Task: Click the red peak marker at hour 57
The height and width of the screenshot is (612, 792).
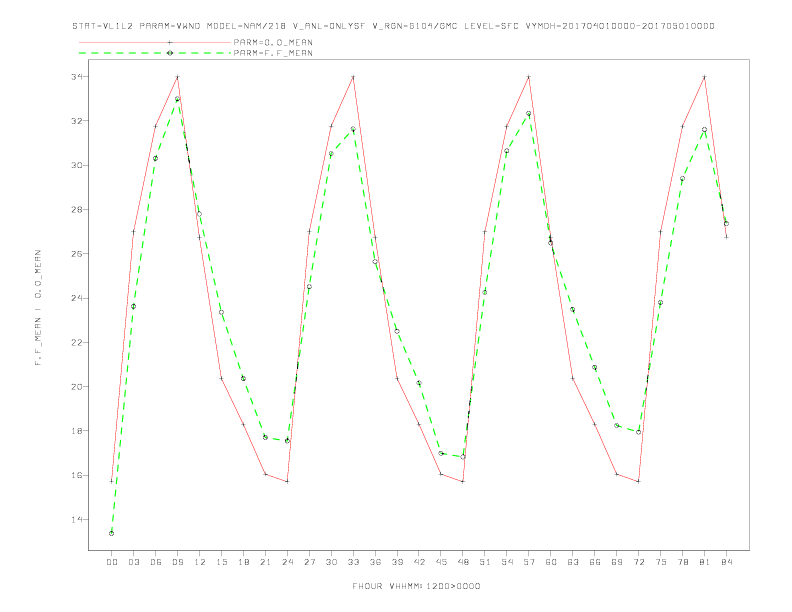Action: click(529, 77)
